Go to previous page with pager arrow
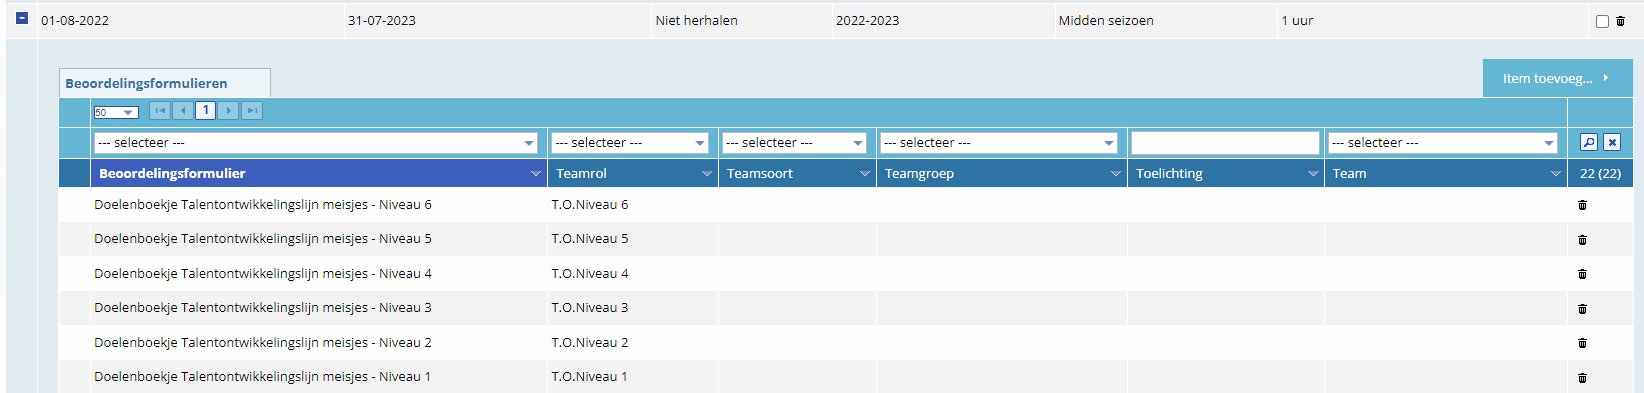 (x=183, y=110)
